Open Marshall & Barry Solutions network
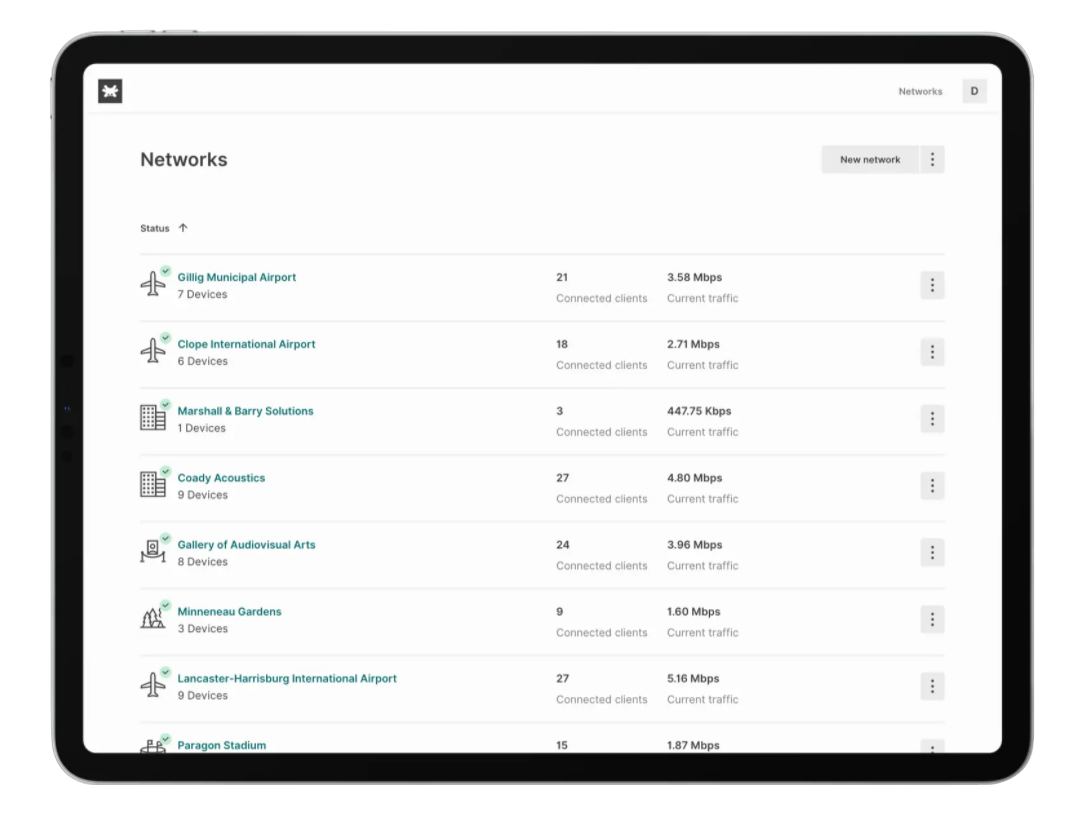Viewport: 1070px width, 814px height. tap(245, 411)
